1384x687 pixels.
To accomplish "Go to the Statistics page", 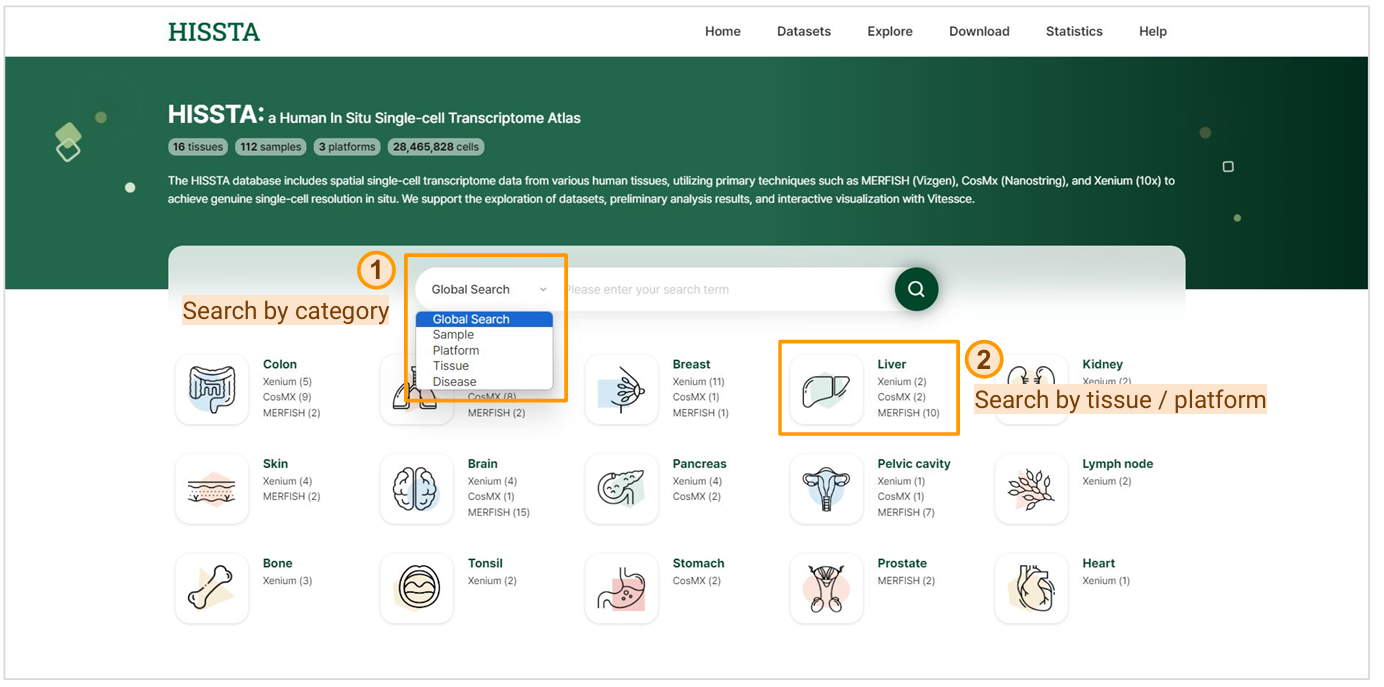I will pyautogui.click(x=1073, y=31).
